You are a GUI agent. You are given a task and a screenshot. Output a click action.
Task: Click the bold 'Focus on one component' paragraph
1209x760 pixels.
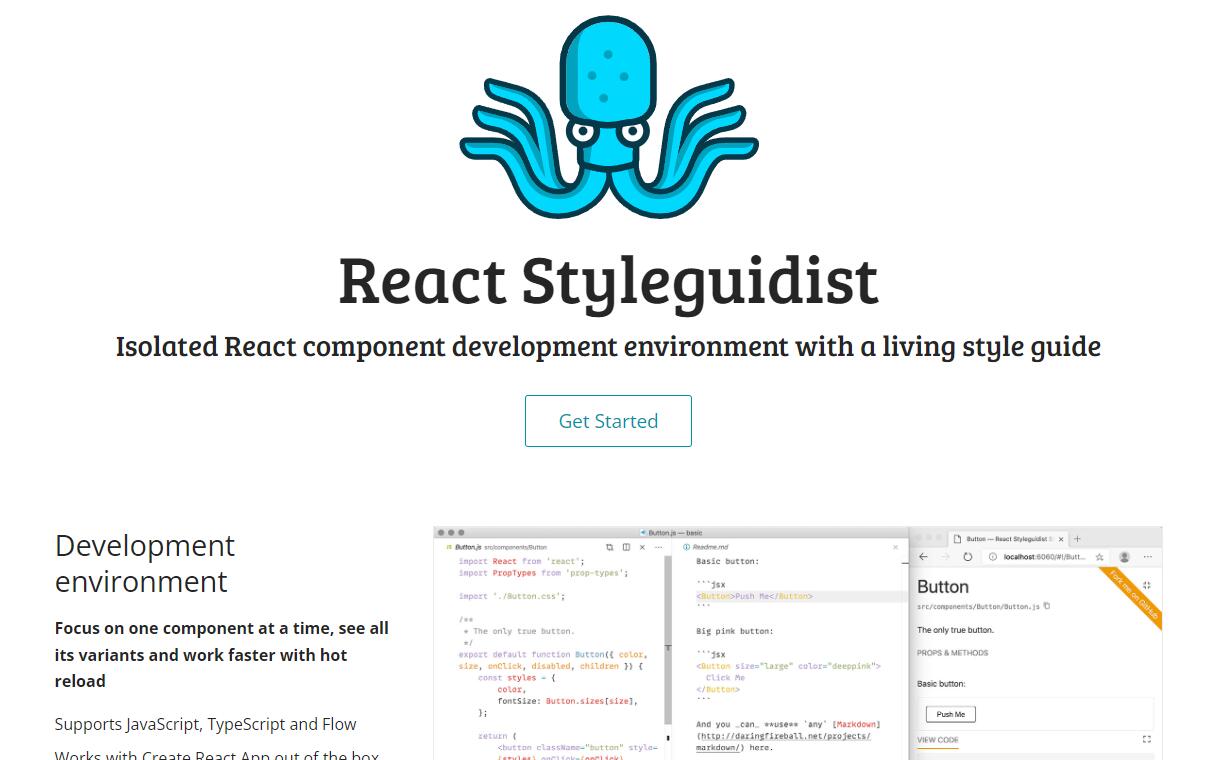(x=222, y=654)
